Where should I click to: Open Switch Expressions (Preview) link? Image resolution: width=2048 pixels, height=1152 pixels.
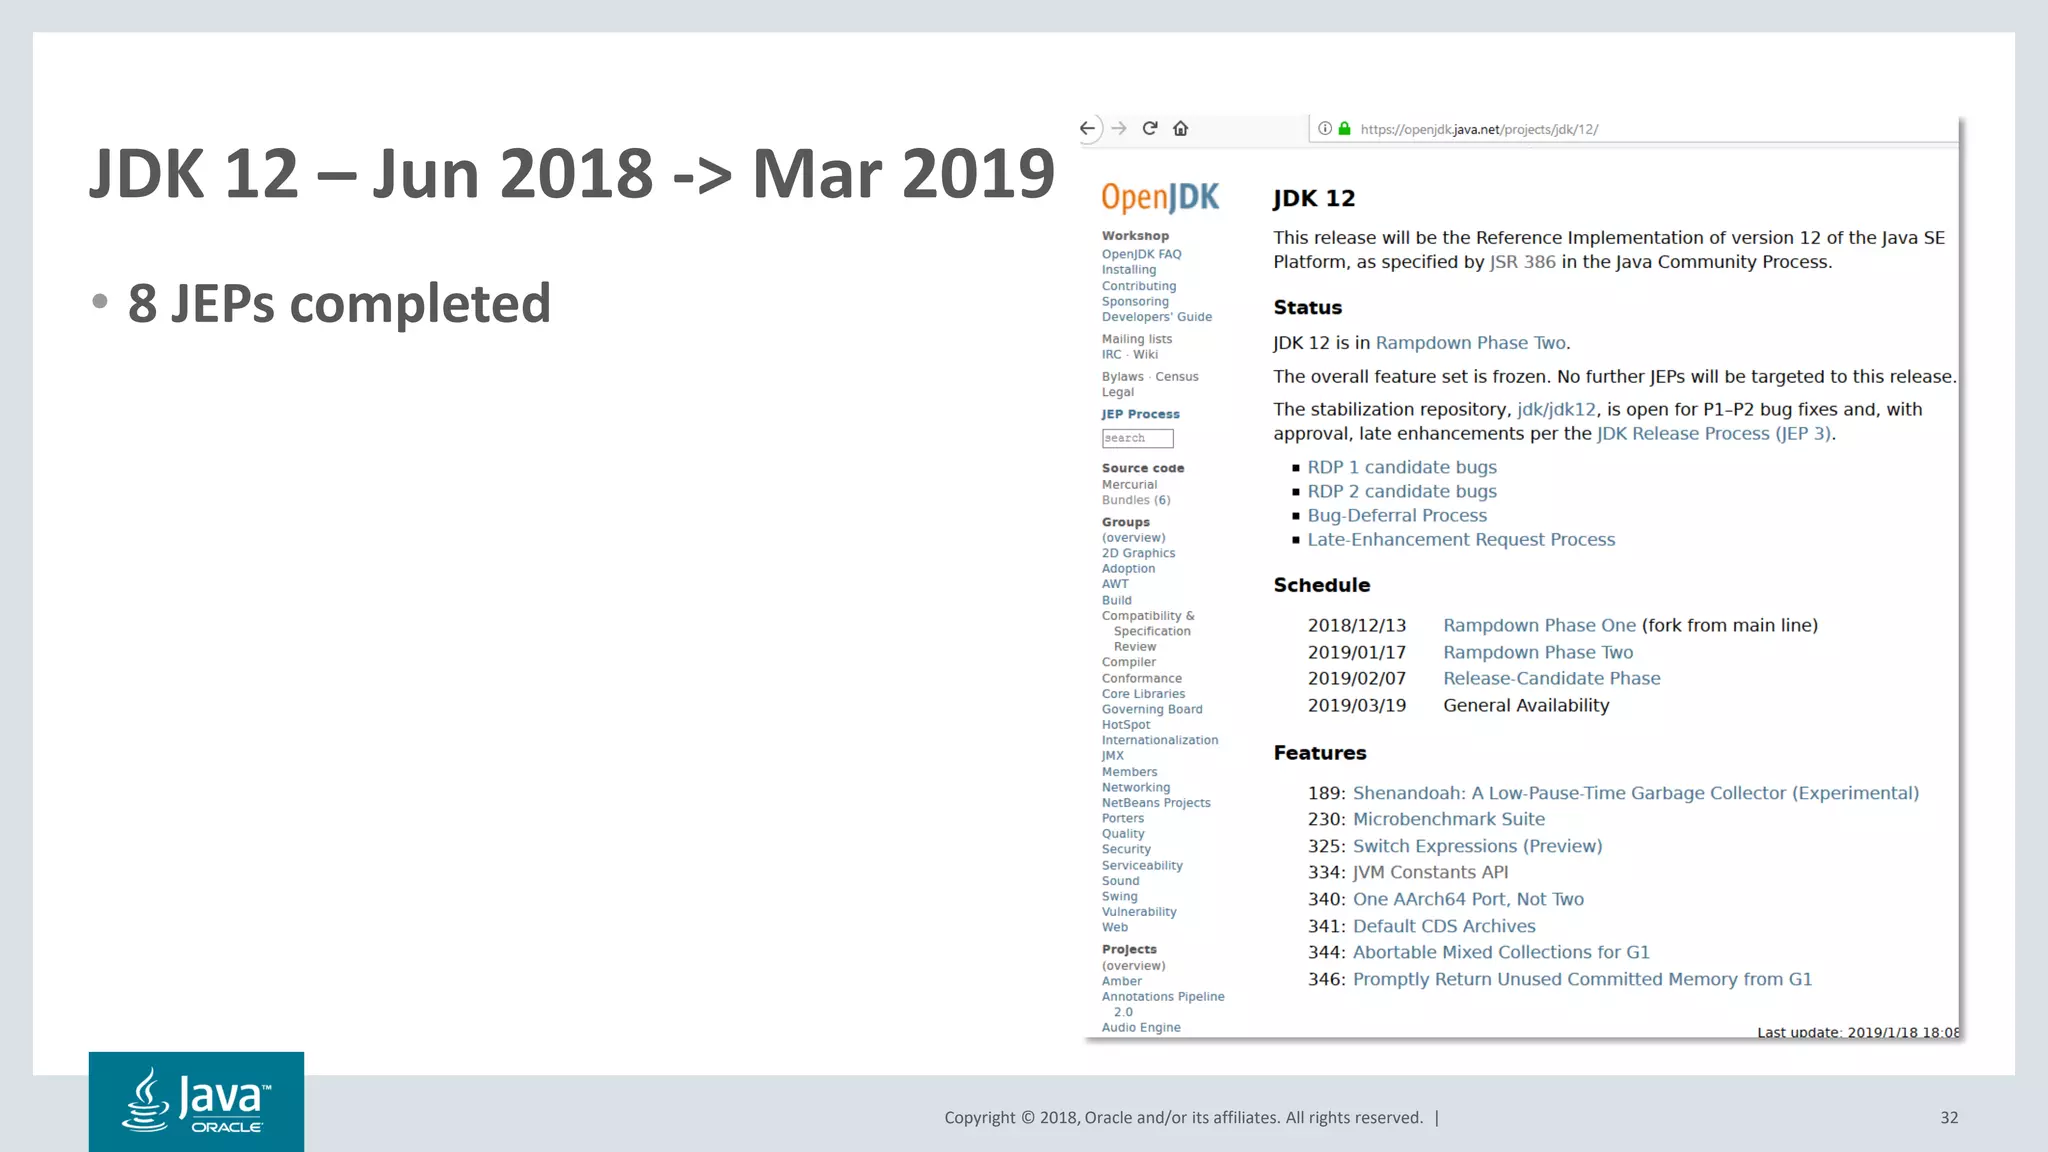pyautogui.click(x=1477, y=846)
